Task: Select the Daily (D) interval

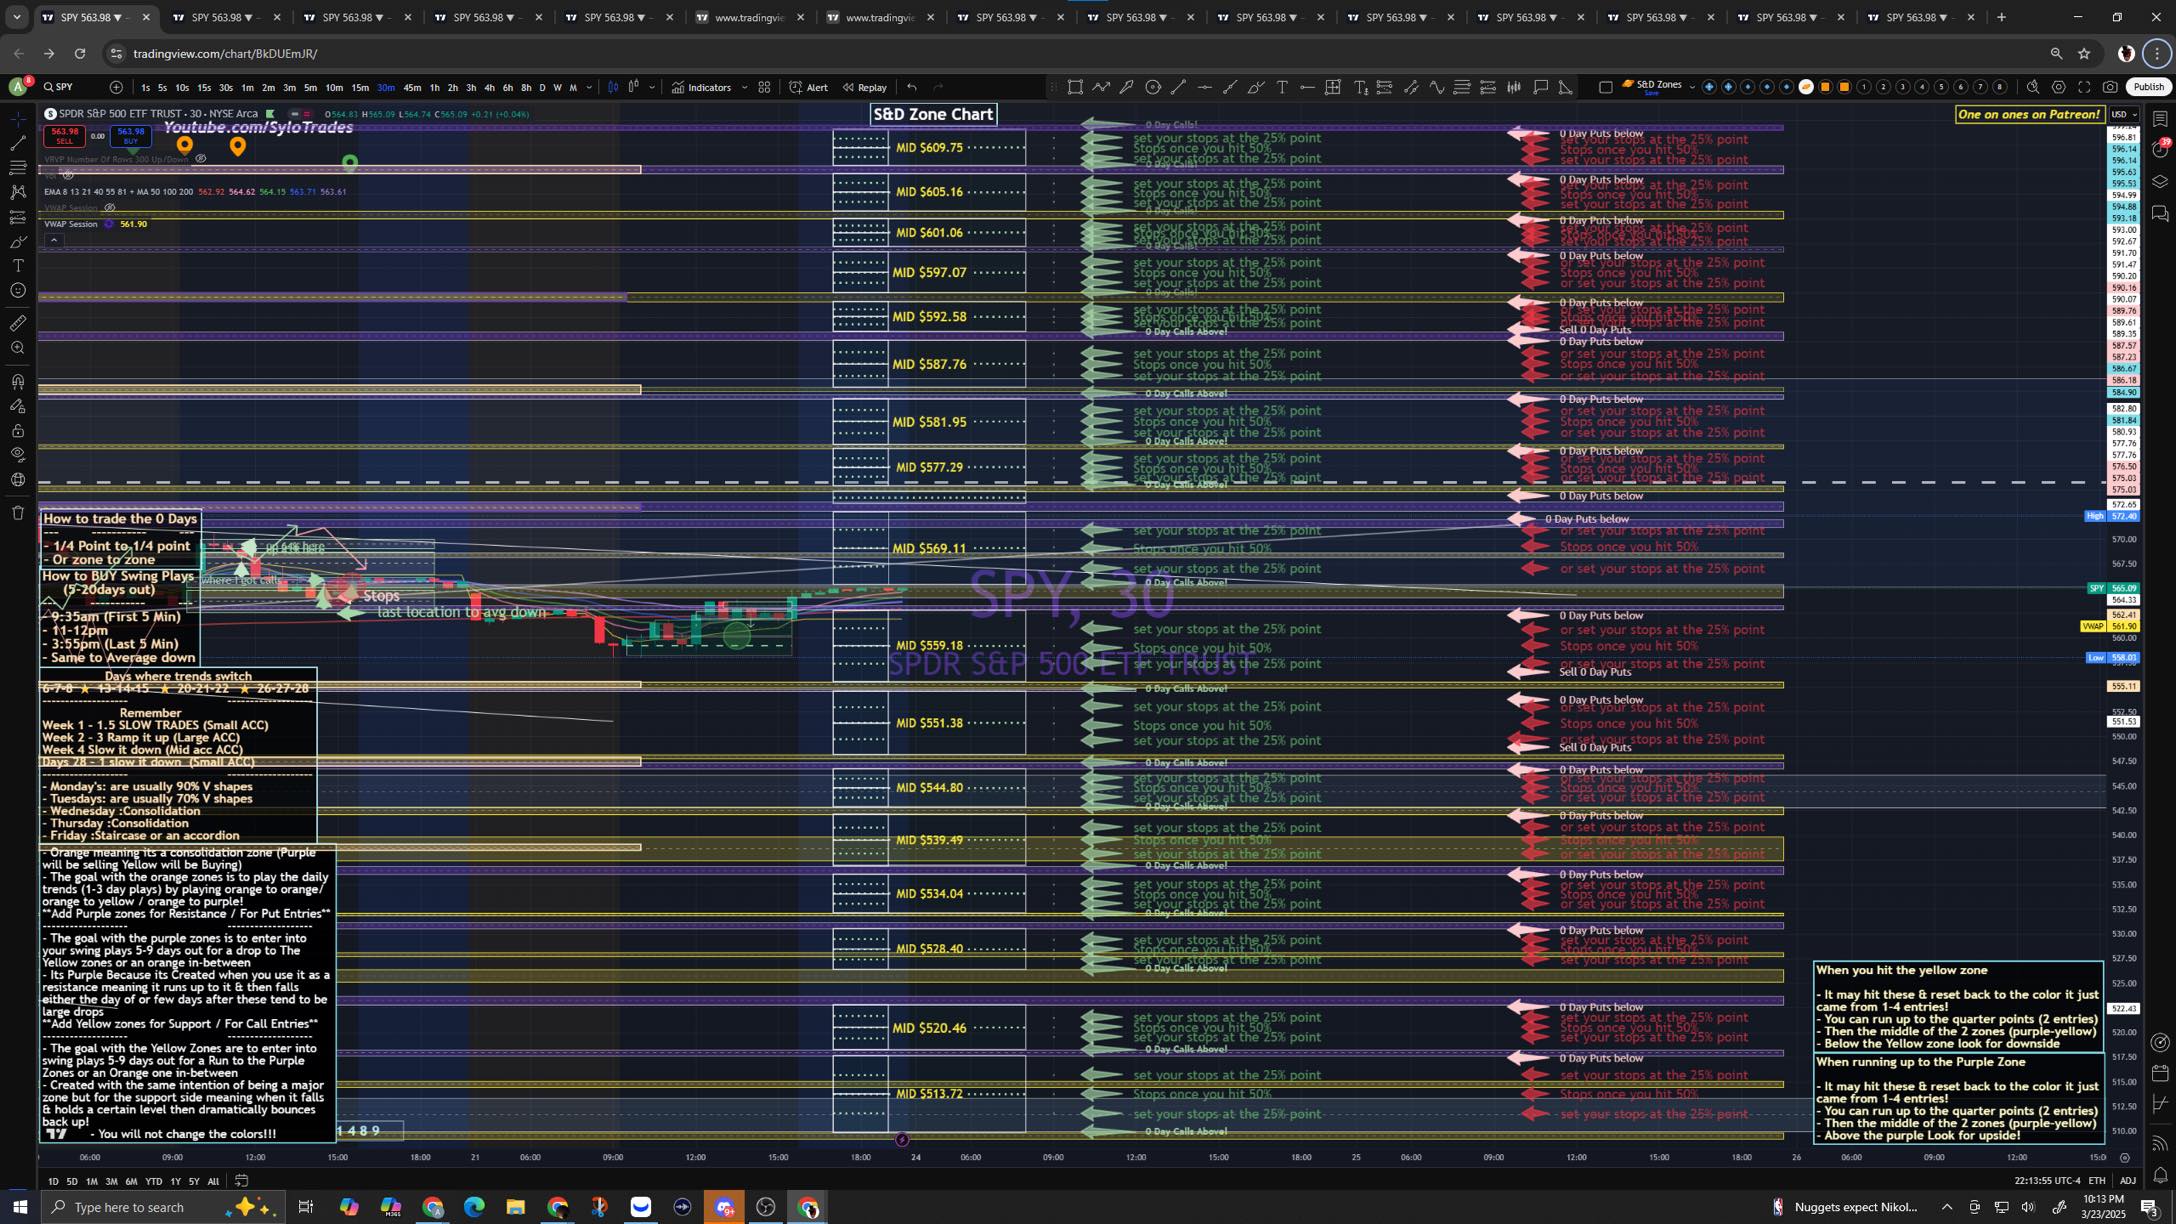Action: pos(542,88)
